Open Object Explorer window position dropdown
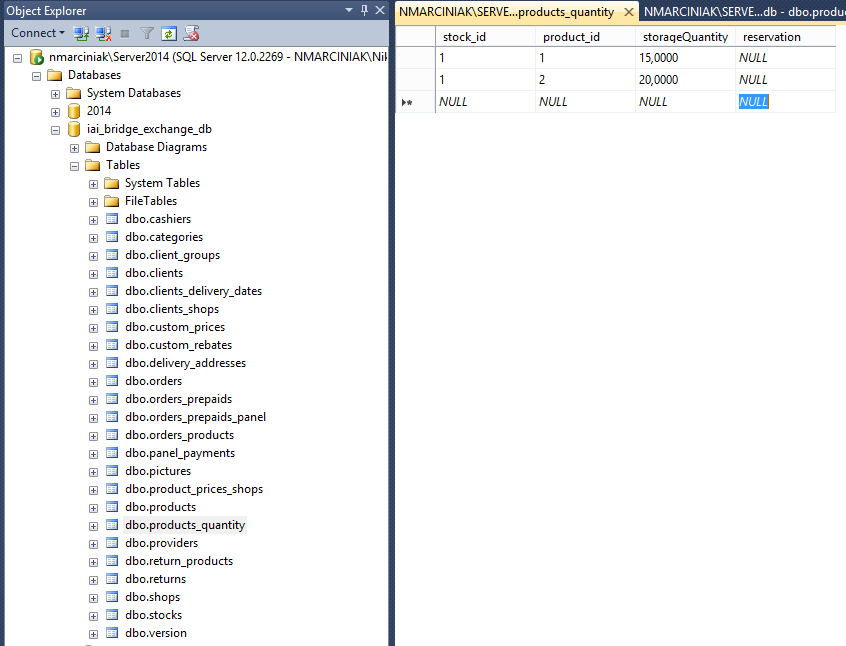The width and height of the screenshot is (846, 646). [x=348, y=10]
